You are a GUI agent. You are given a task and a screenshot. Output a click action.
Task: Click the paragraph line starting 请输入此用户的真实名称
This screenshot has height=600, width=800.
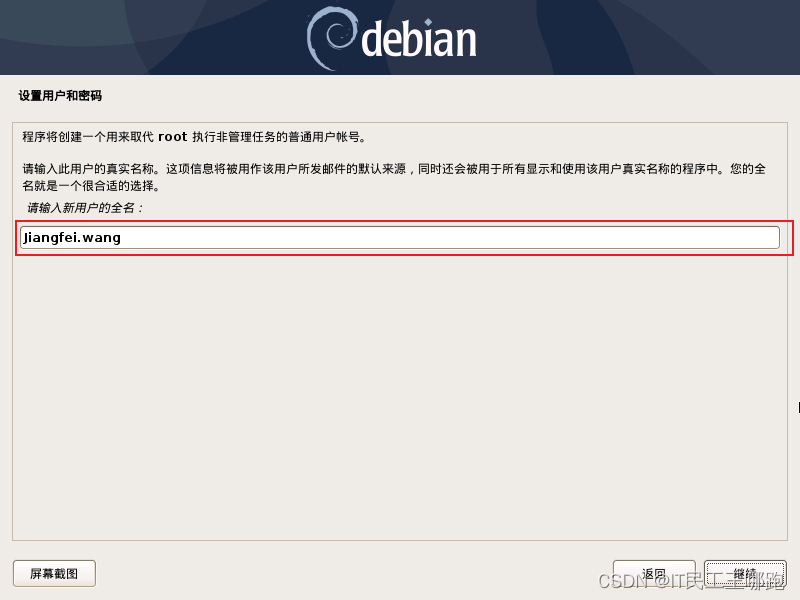point(393,169)
